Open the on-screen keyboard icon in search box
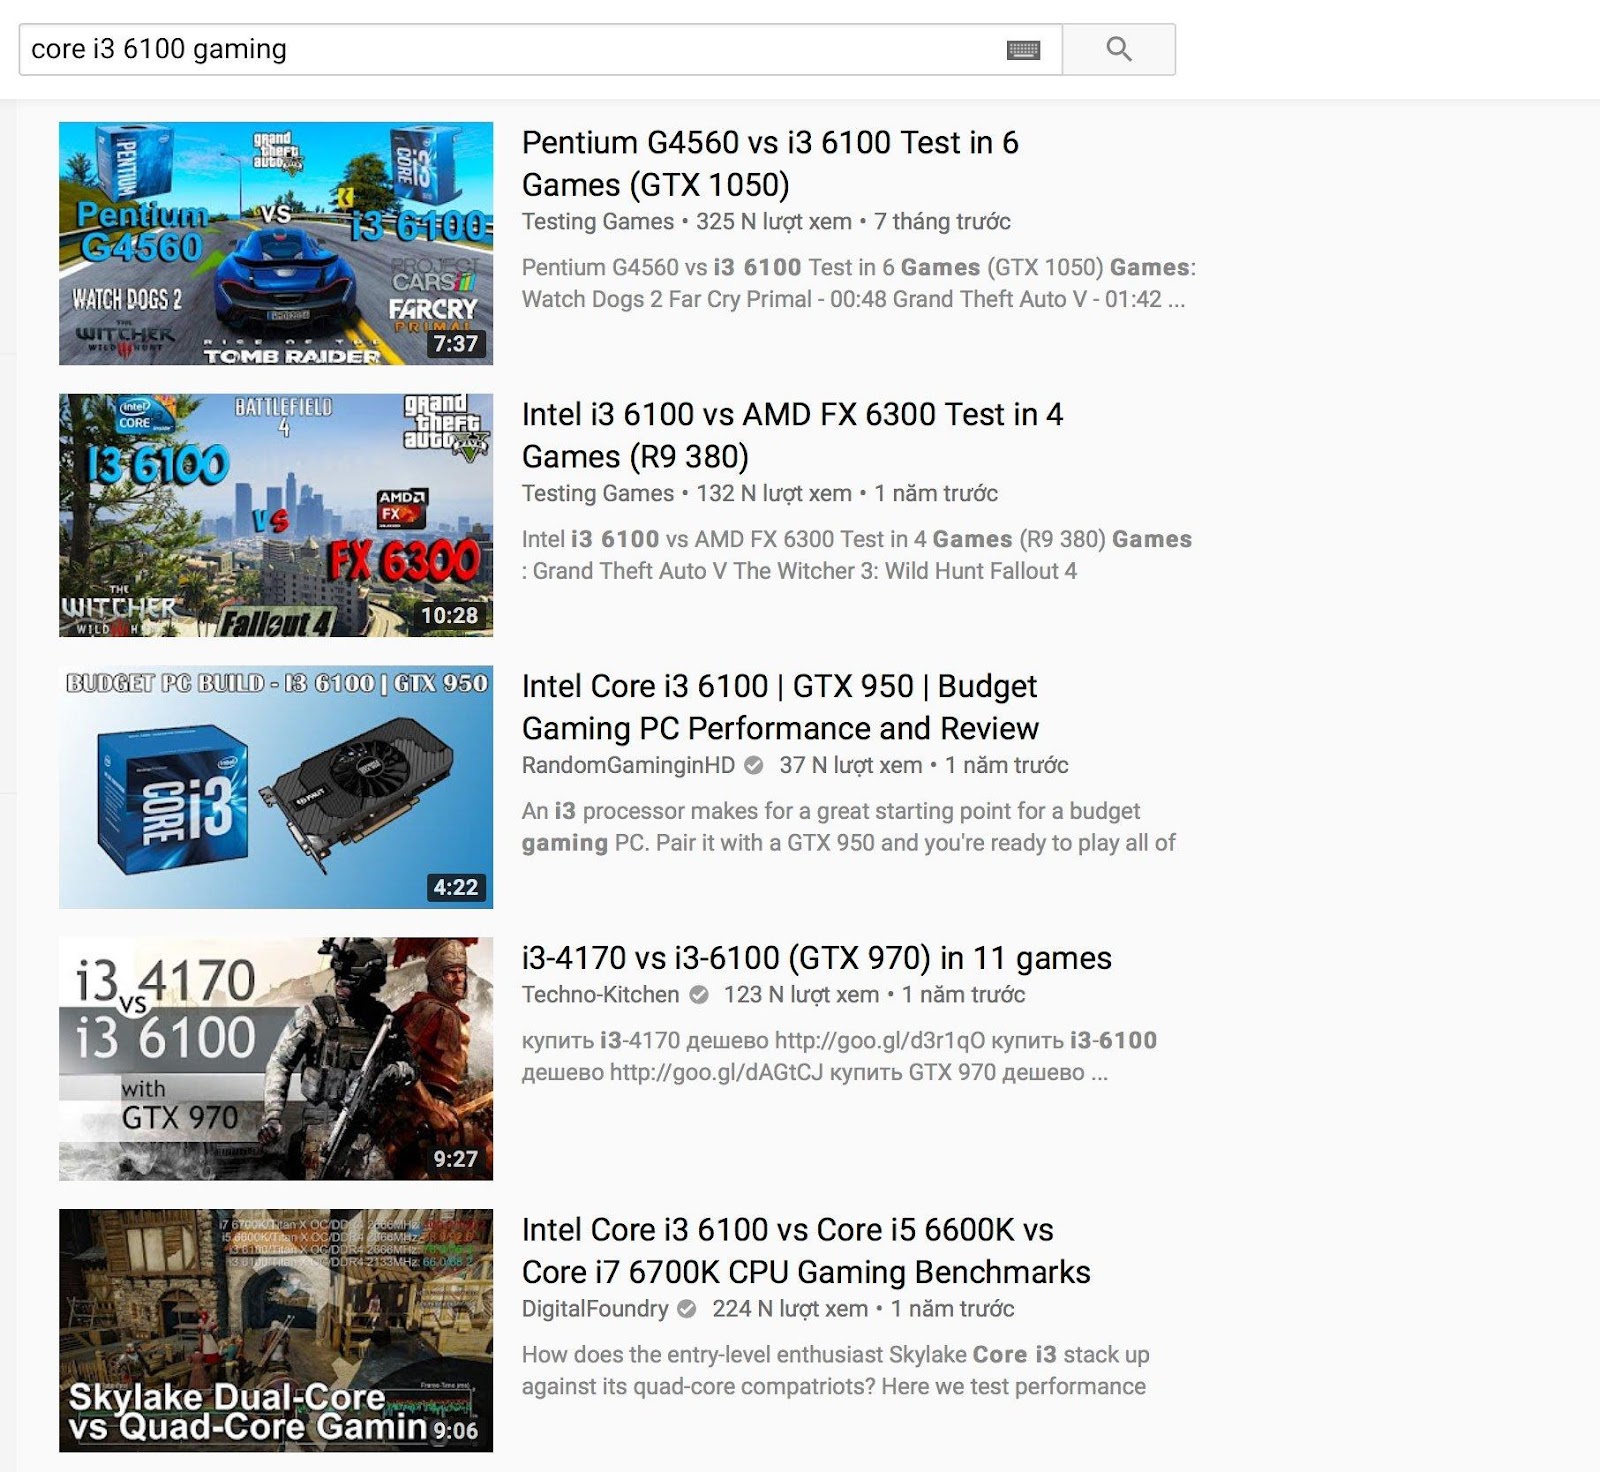Screen dimensions: 1600x1472 point(1023,50)
